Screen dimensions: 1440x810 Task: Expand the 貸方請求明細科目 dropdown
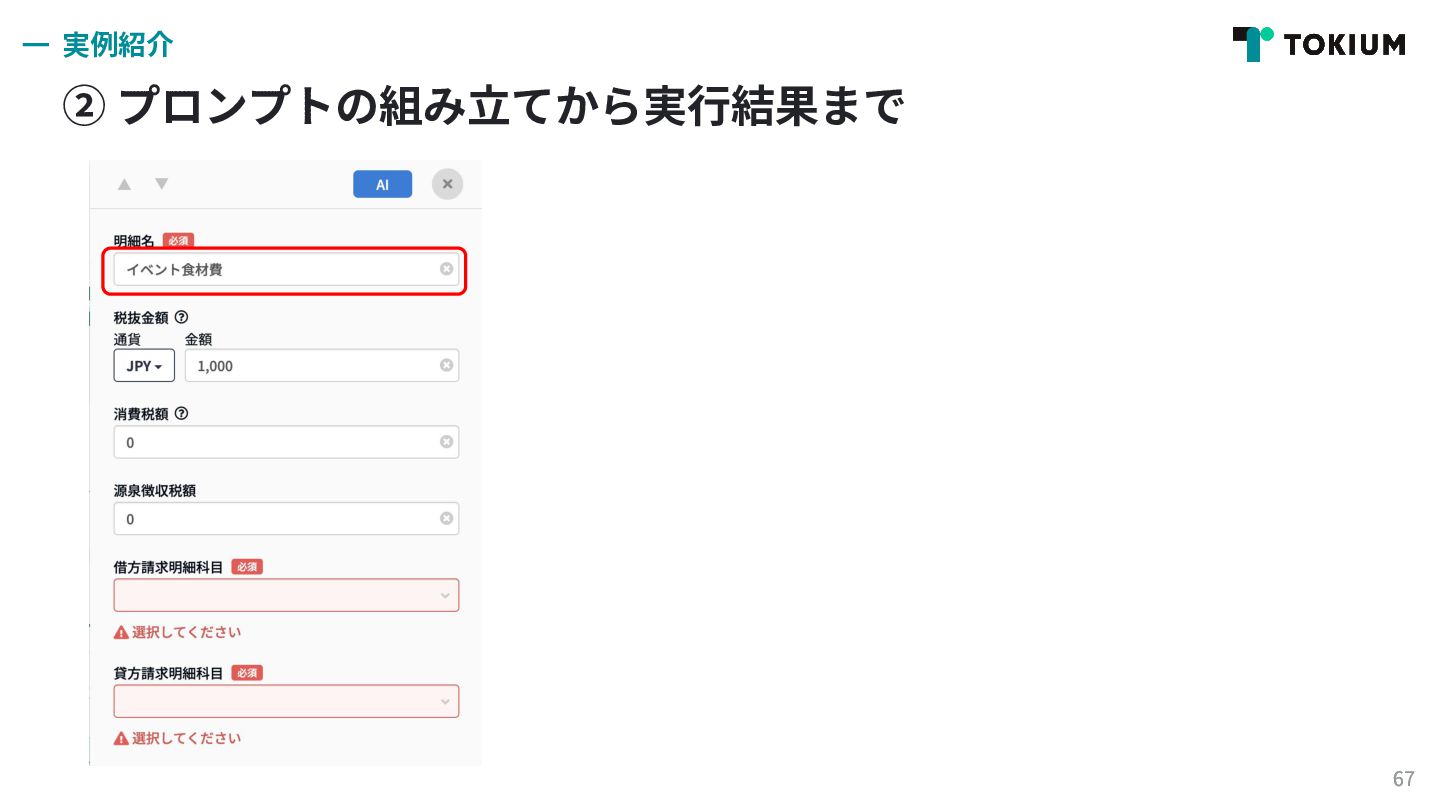click(x=286, y=701)
